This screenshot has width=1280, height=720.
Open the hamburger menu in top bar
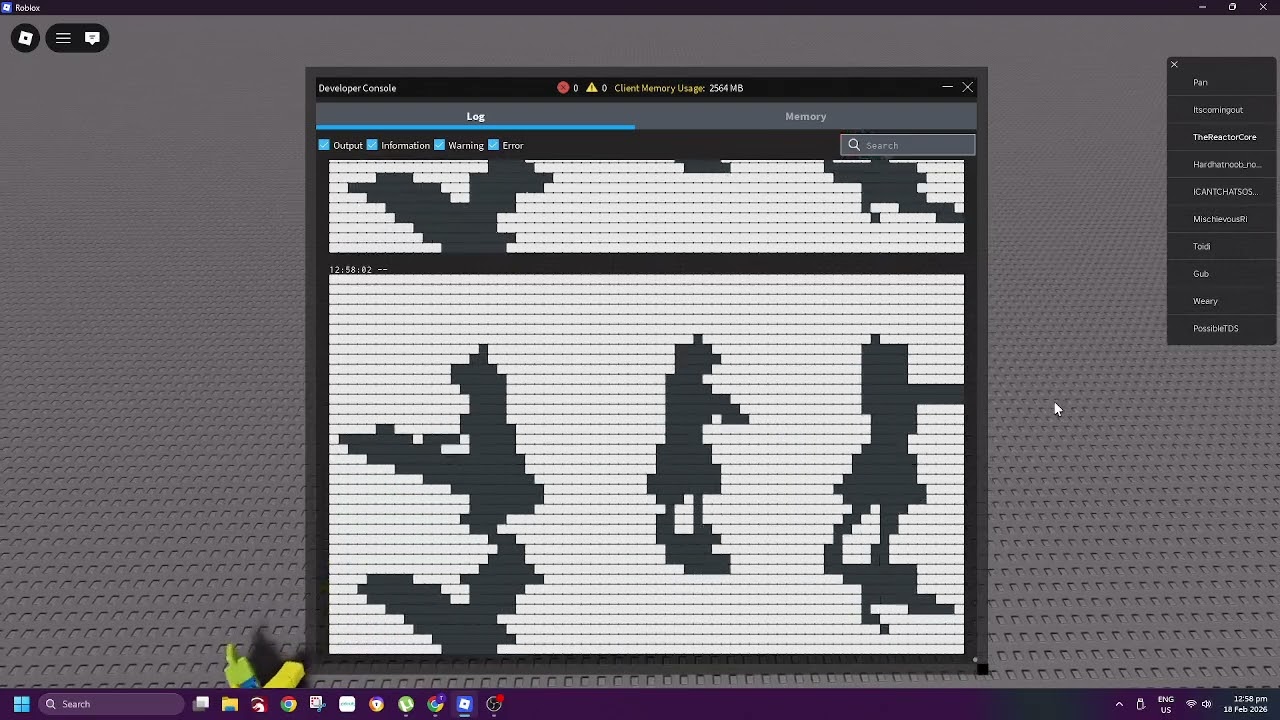click(63, 38)
